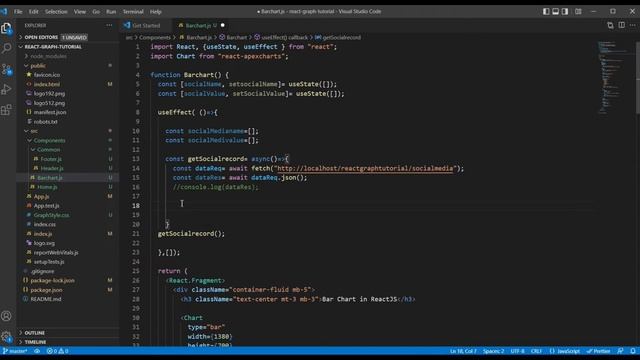Screen dimensions: 640x360
Task: Open Home.js in Components folder
Action: (67, 187)
